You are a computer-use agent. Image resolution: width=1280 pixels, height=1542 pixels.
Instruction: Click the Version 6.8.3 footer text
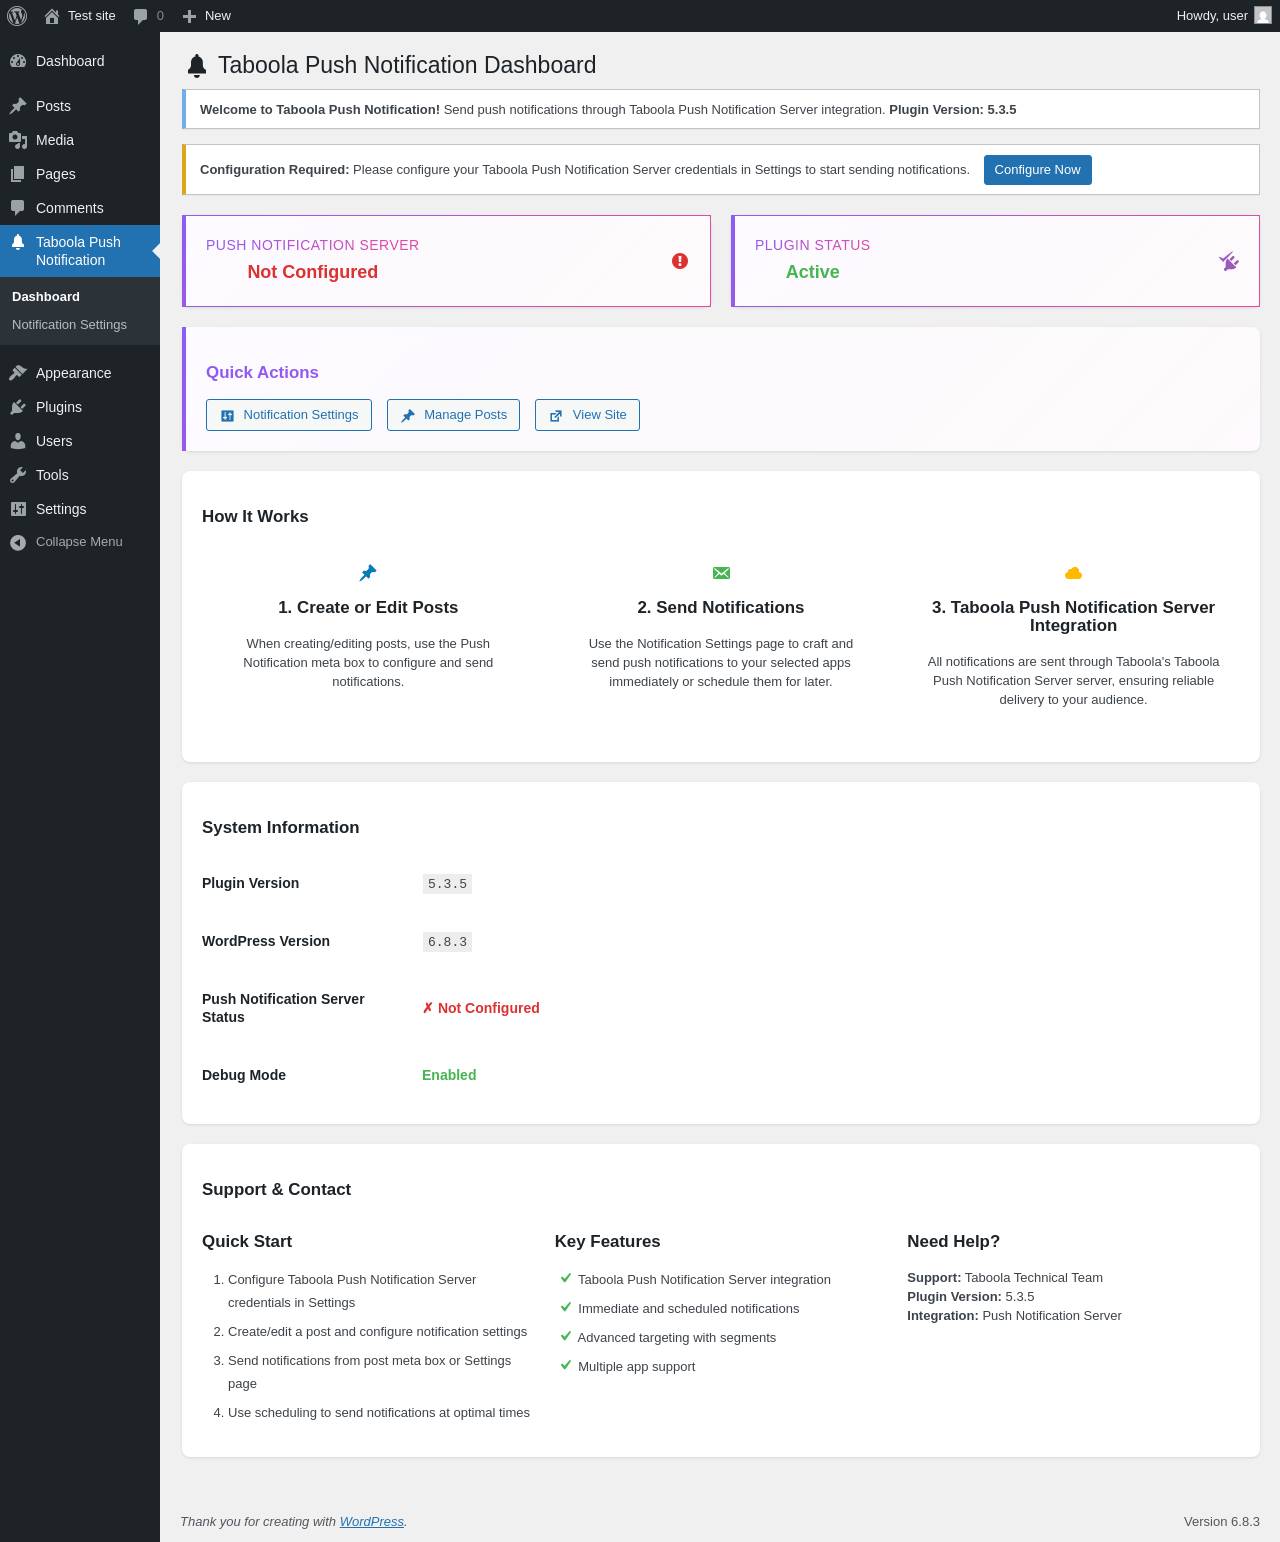click(x=1222, y=1522)
